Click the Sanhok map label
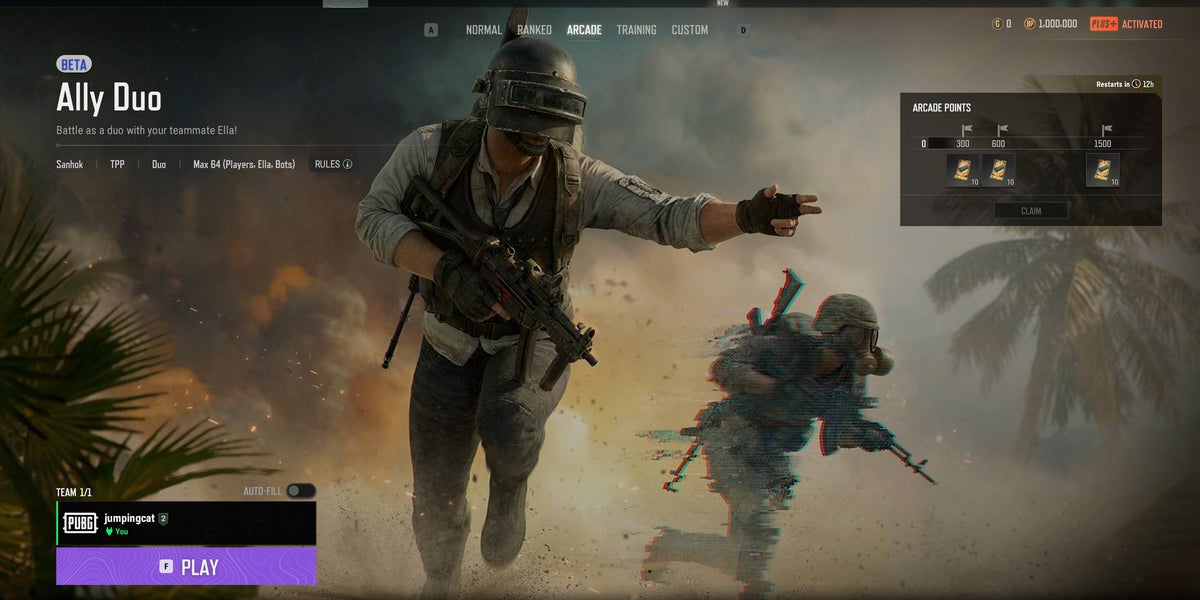The image size is (1200, 600). [x=70, y=164]
